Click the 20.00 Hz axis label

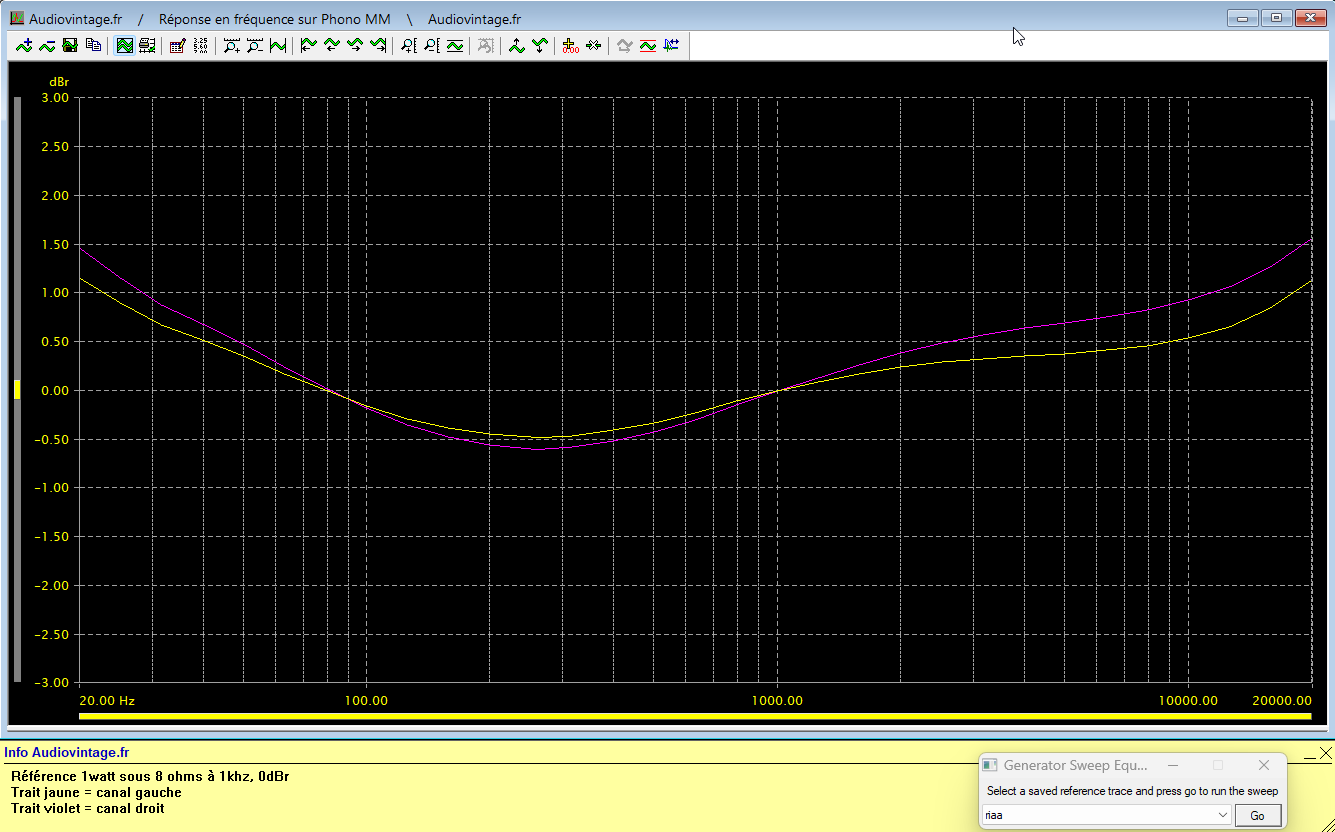[x=107, y=700]
